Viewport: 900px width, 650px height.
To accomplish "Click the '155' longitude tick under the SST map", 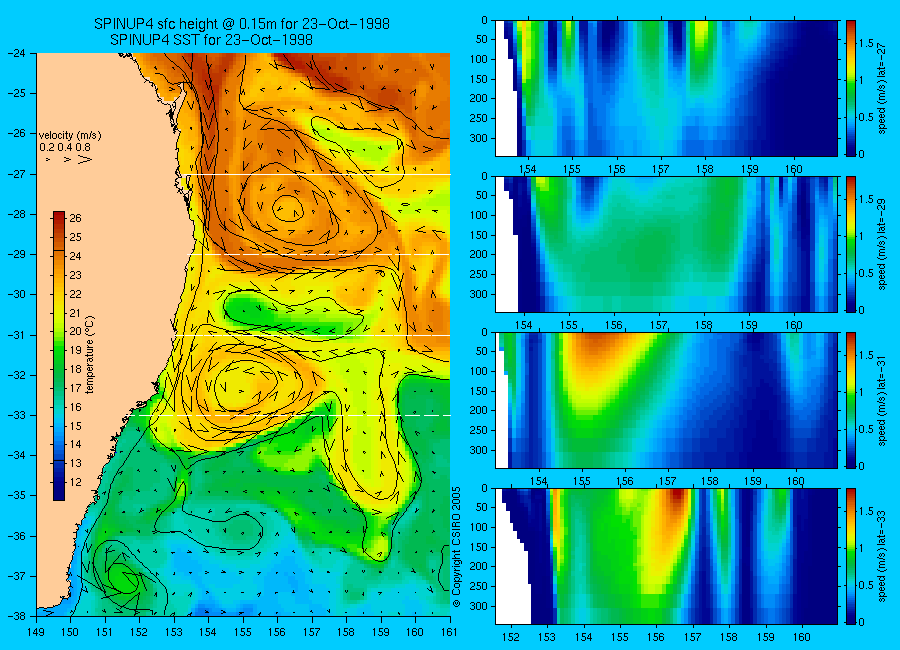I will coord(243,632).
